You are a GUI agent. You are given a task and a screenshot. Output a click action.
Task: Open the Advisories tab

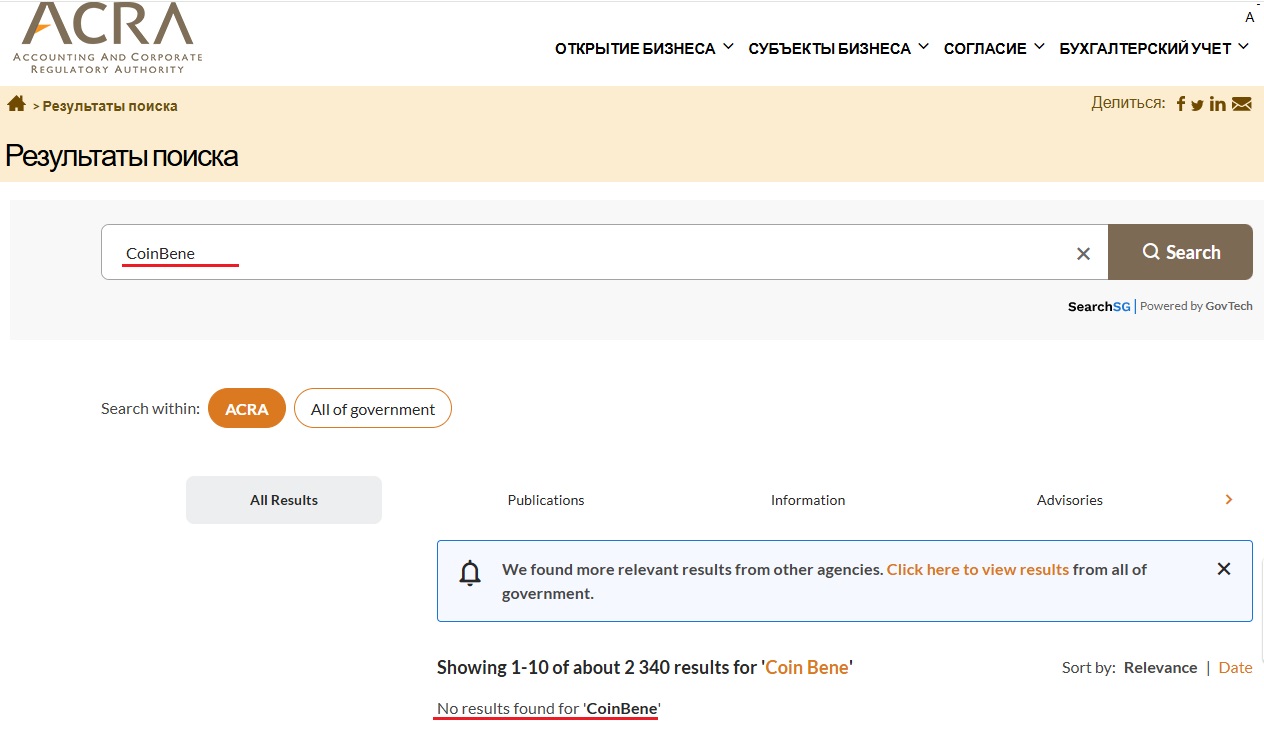1070,500
